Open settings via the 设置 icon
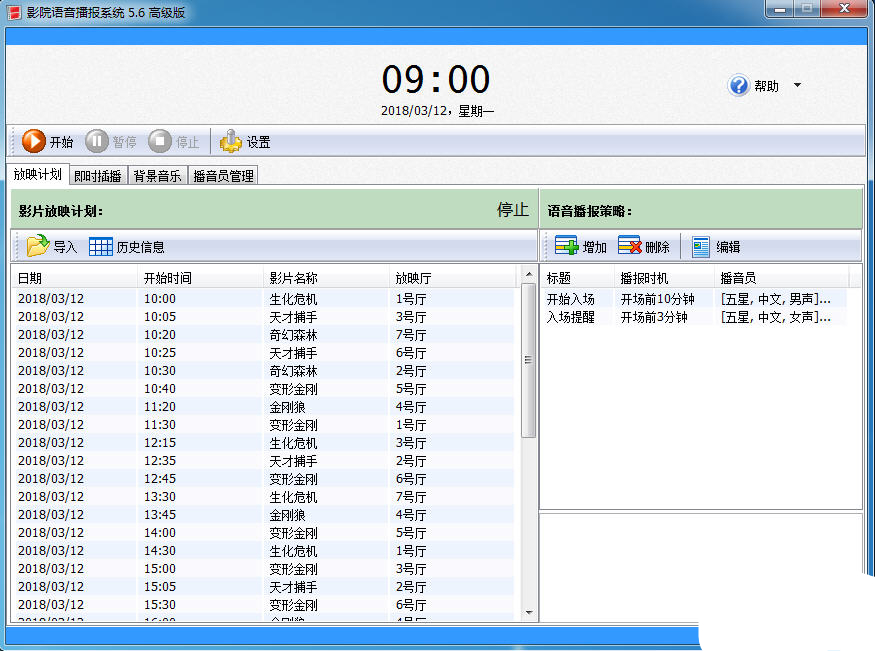Viewport: 875px width, 651px height. pos(231,140)
